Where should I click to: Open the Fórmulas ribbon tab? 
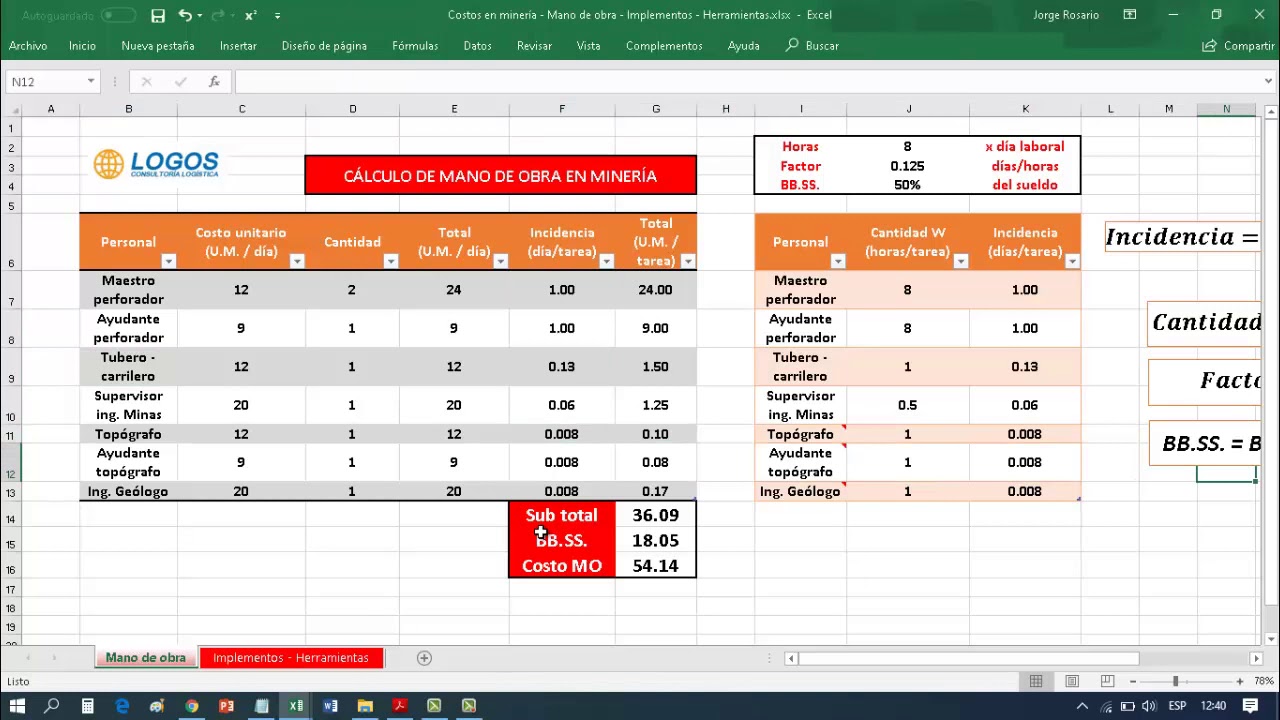tap(415, 46)
